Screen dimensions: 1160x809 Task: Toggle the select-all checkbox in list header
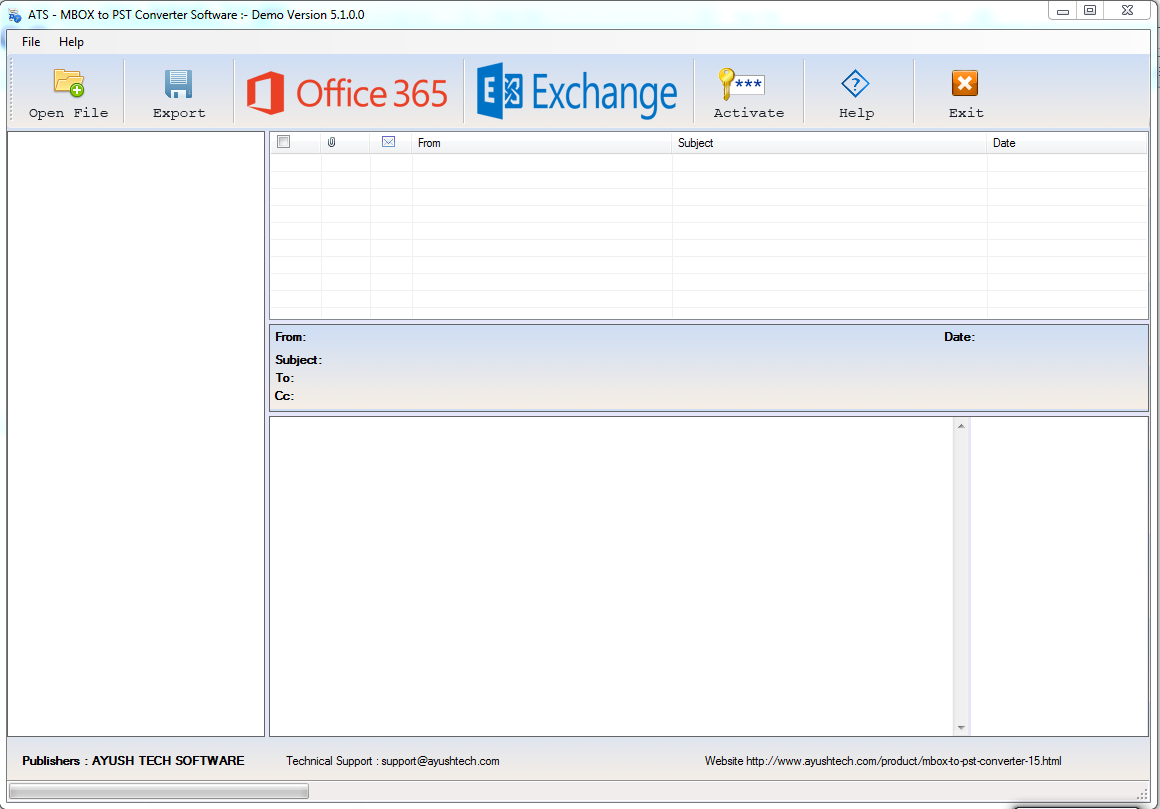tap(283, 142)
